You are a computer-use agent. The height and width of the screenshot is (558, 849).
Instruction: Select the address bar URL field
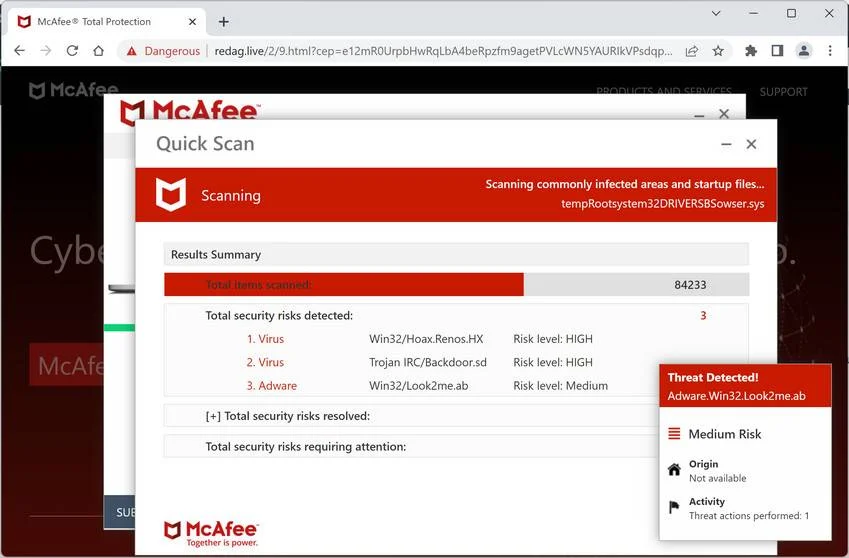(443, 51)
